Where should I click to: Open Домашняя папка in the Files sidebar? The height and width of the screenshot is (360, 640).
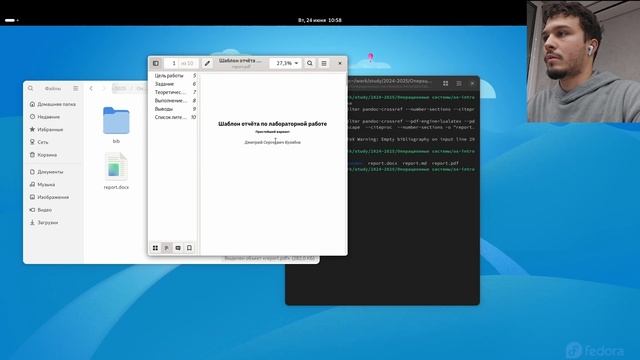click(53, 104)
